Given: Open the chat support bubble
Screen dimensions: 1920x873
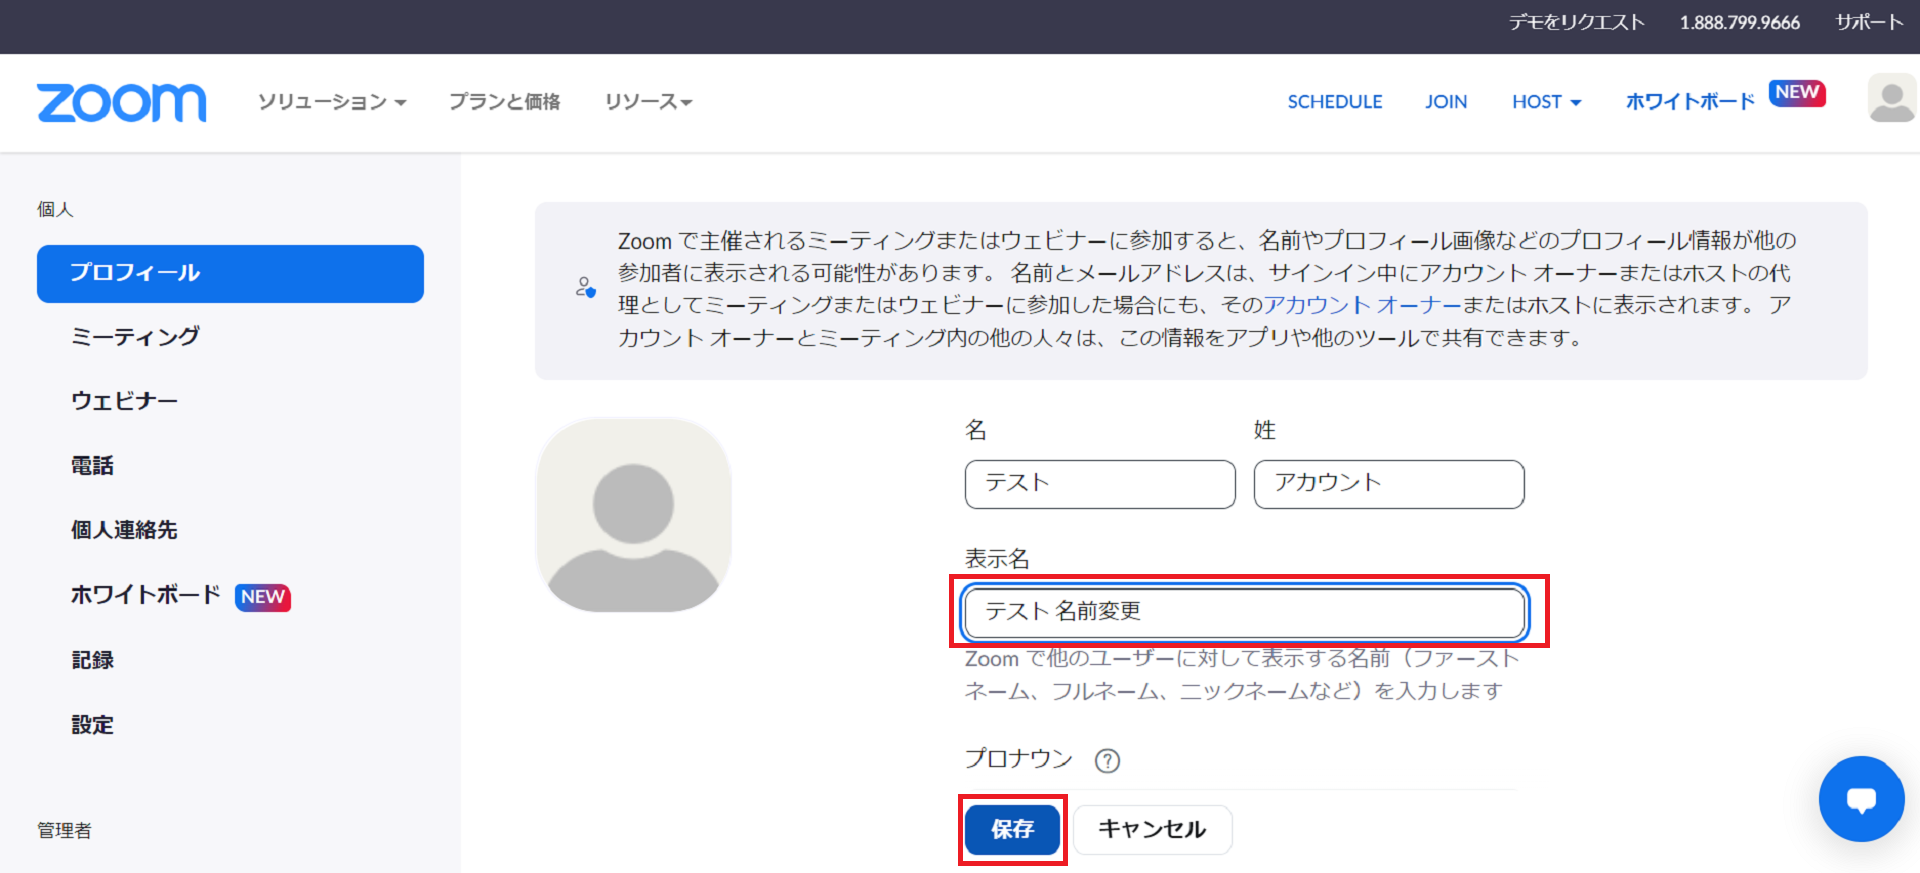Looking at the screenshot, I should coord(1860,799).
